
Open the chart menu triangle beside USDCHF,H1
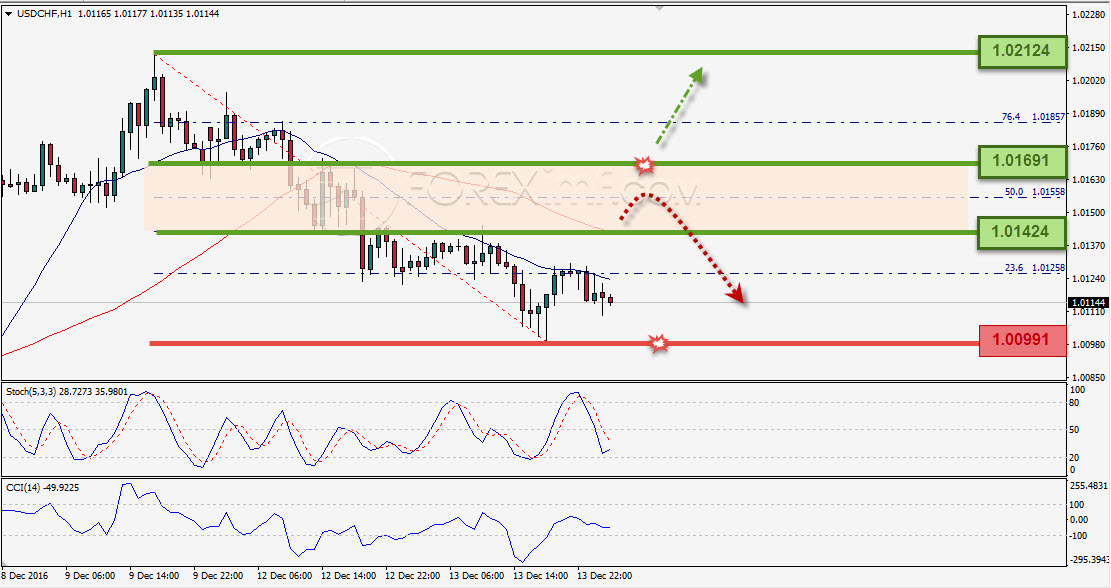[x=8, y=13]
